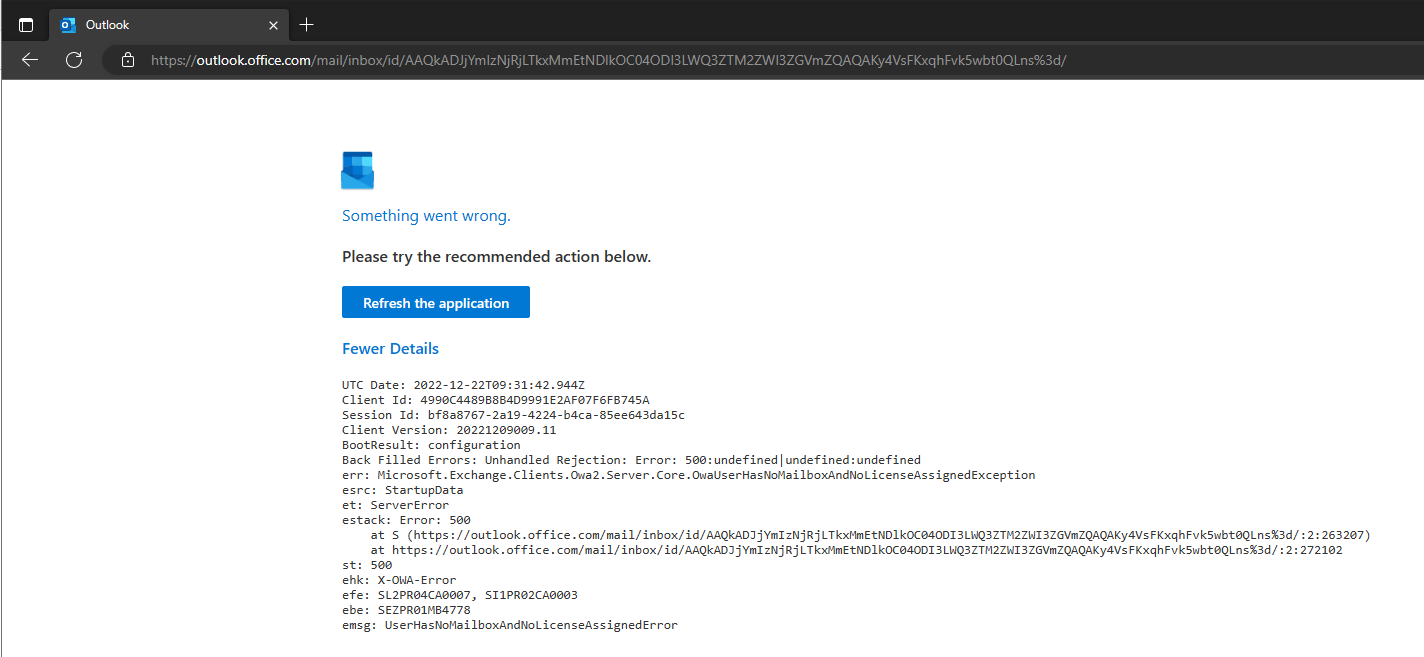
Task: Click 'st: 500' text
Action: 367,565
